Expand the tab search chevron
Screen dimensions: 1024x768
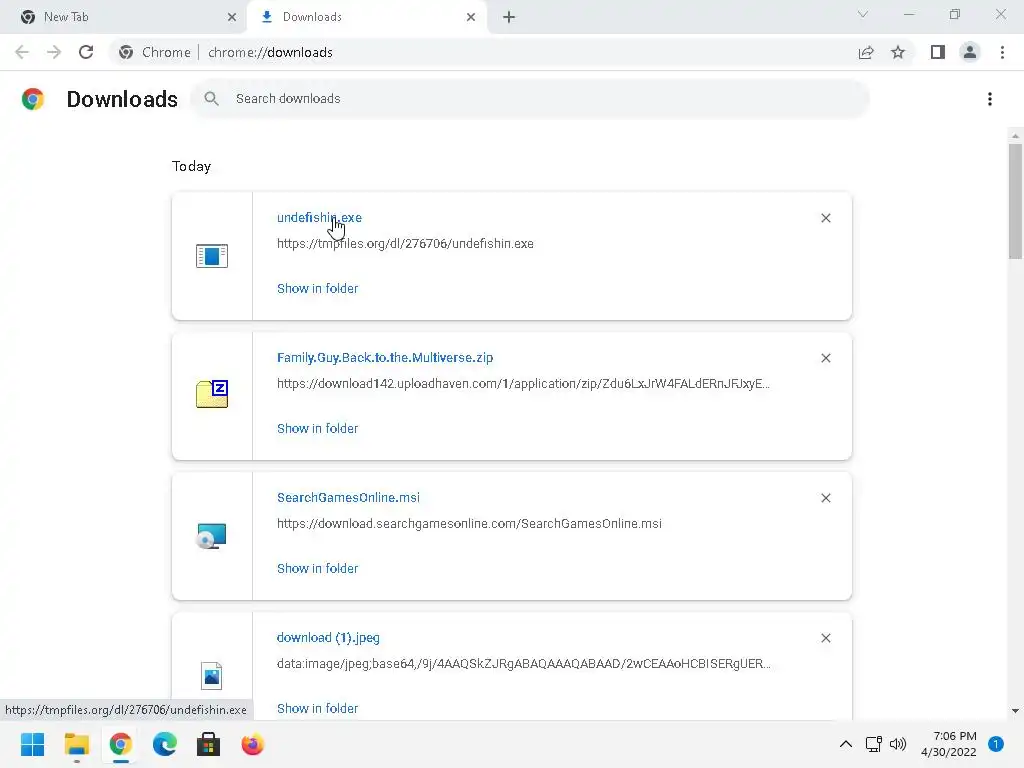tap(863, 15)
